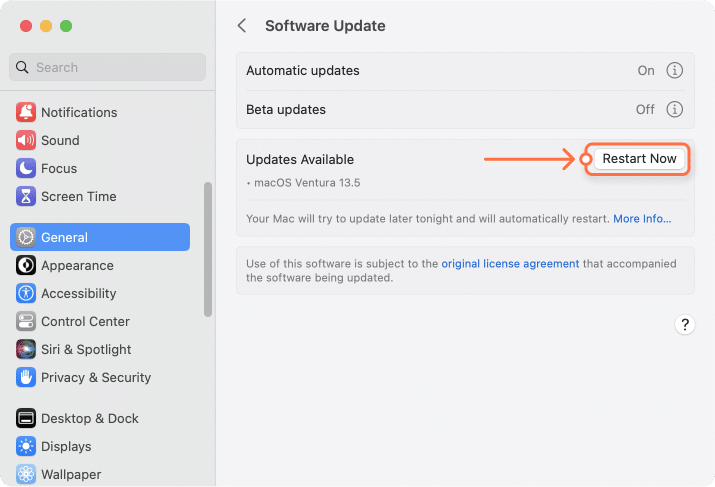This screenshot has height=487, width=715.
Task: Click the Siri & Spotlight icon
Action: (x=25, y=349)
